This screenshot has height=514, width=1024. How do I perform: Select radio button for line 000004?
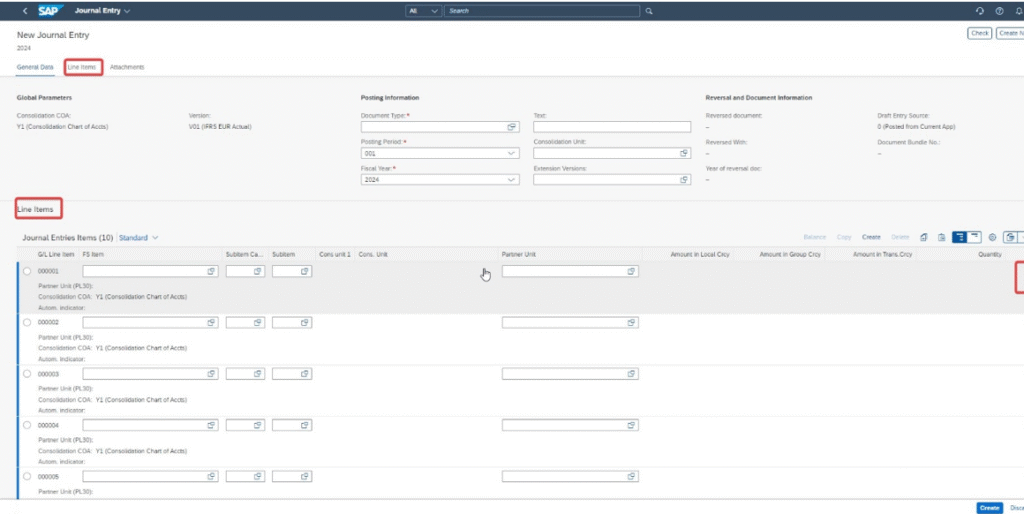pos(27,425)
